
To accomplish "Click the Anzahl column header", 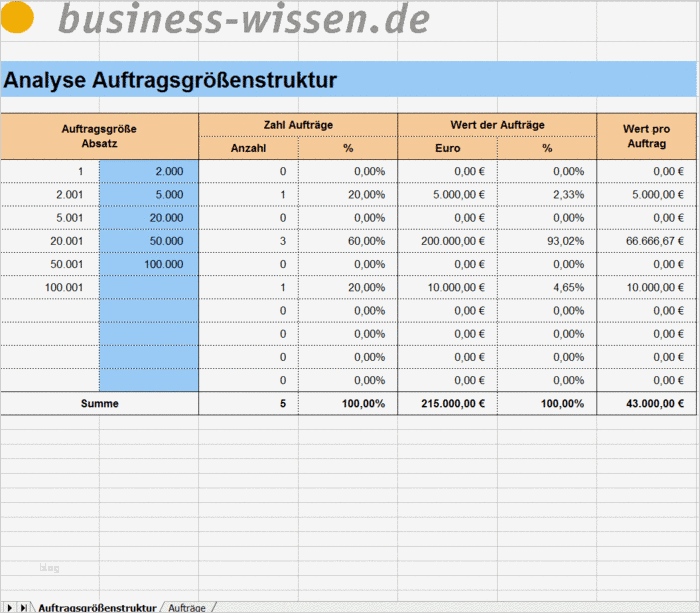I will coord(249,148).
